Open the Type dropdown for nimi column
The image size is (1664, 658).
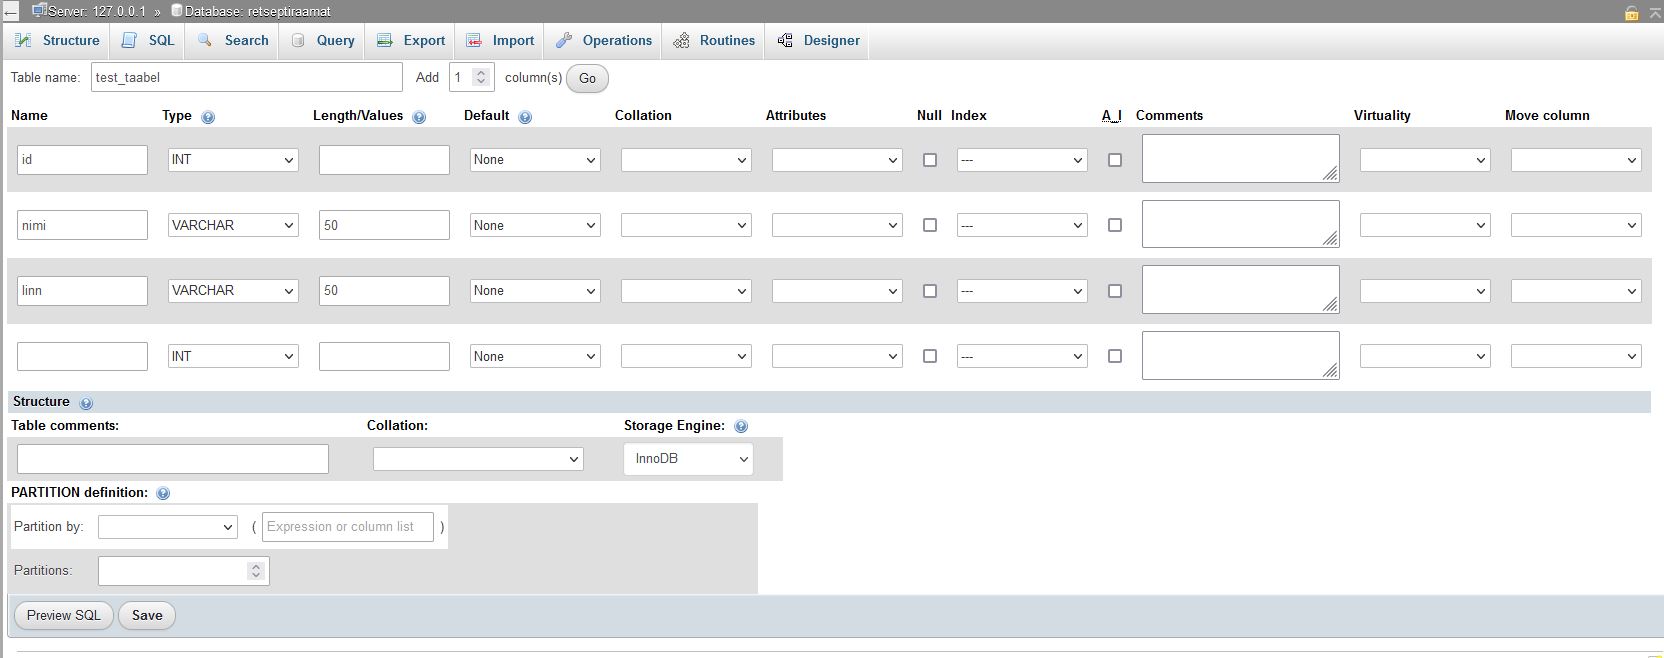click(233, 225)
